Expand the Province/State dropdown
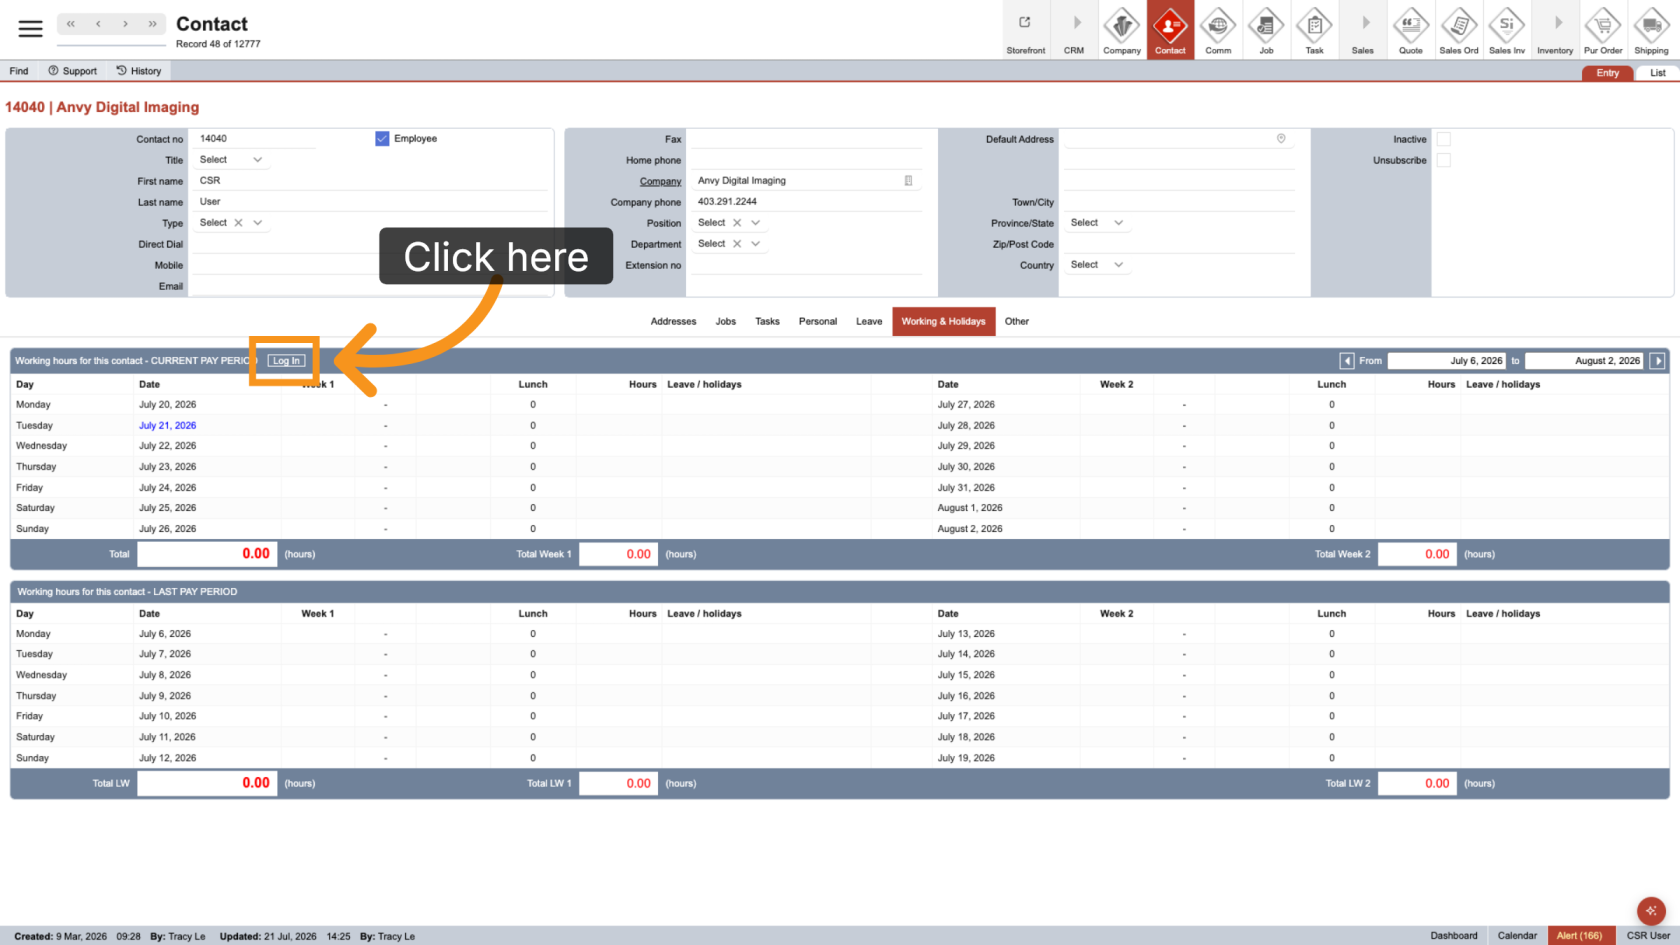This screenshot has width=1680, height=945. [x=1097, y=223]
